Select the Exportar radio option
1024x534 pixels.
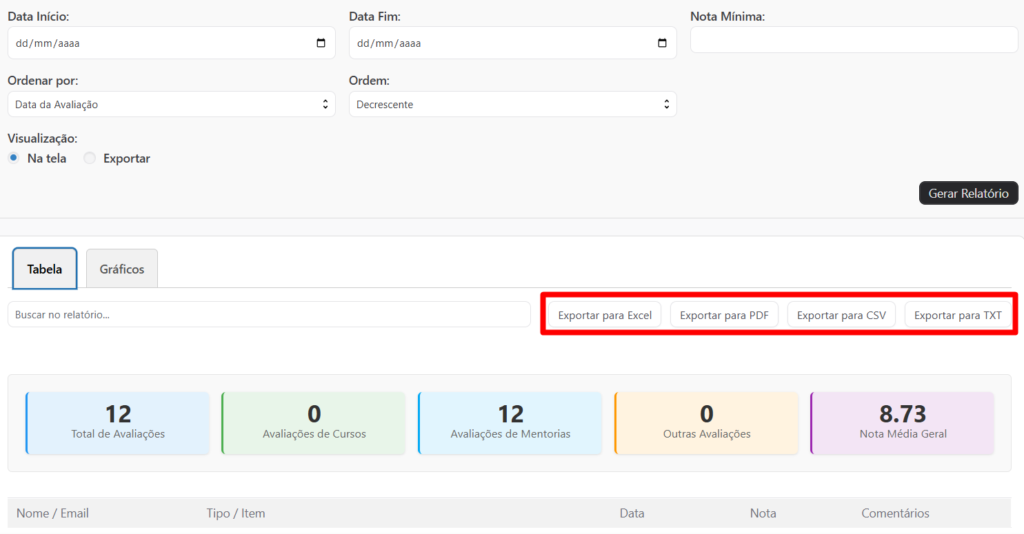point(90,158)
